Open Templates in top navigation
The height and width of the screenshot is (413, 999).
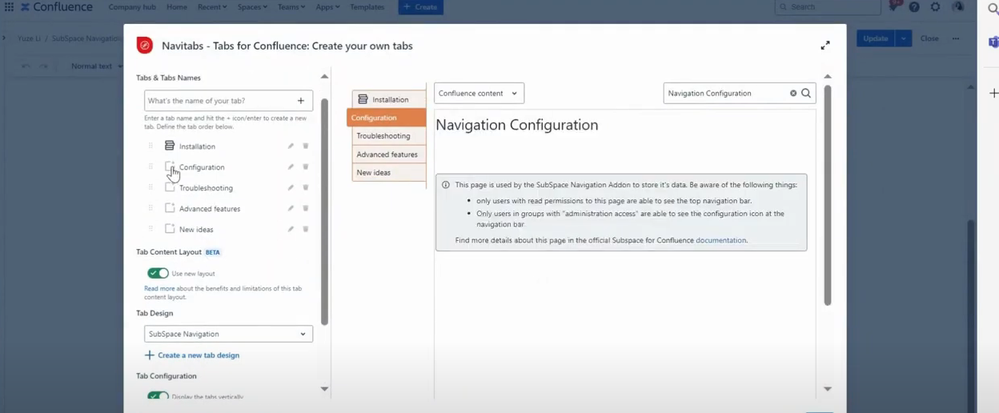[367, 7]
